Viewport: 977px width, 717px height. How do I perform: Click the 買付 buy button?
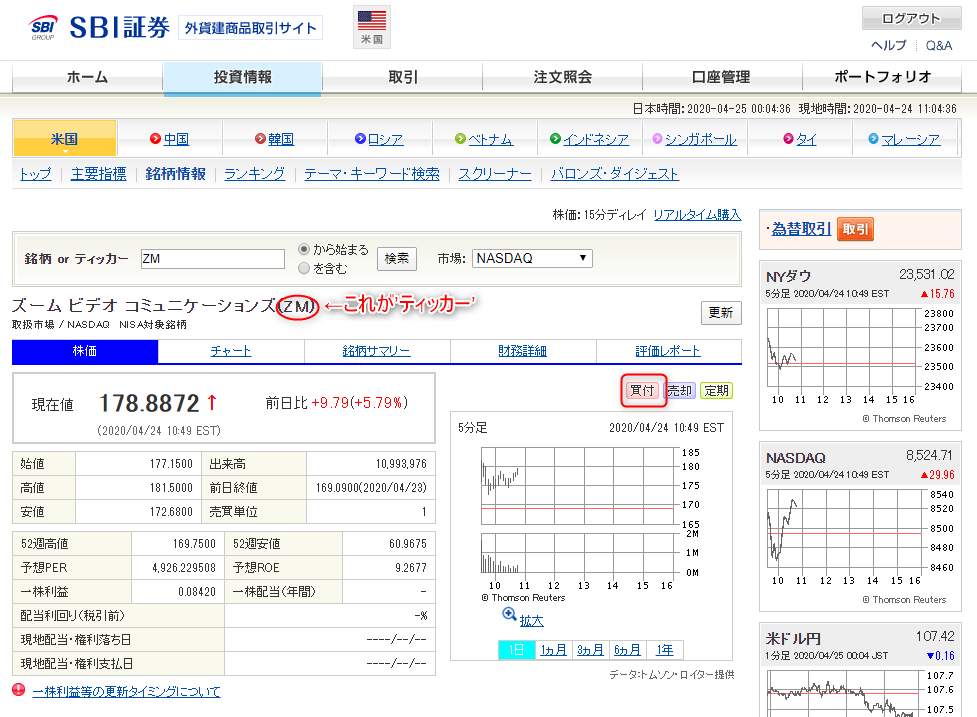coord(642,391)
